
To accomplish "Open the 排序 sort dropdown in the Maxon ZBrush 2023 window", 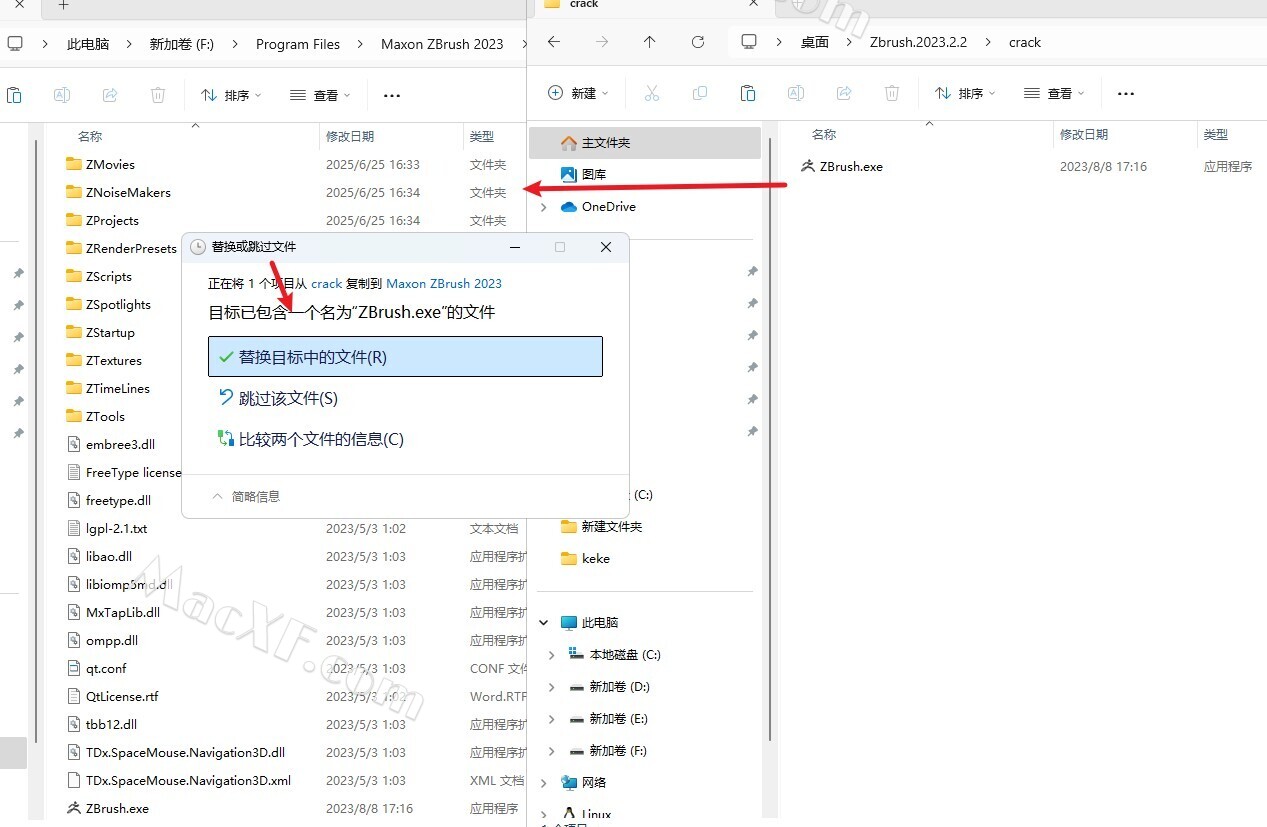I will [231, 95].
